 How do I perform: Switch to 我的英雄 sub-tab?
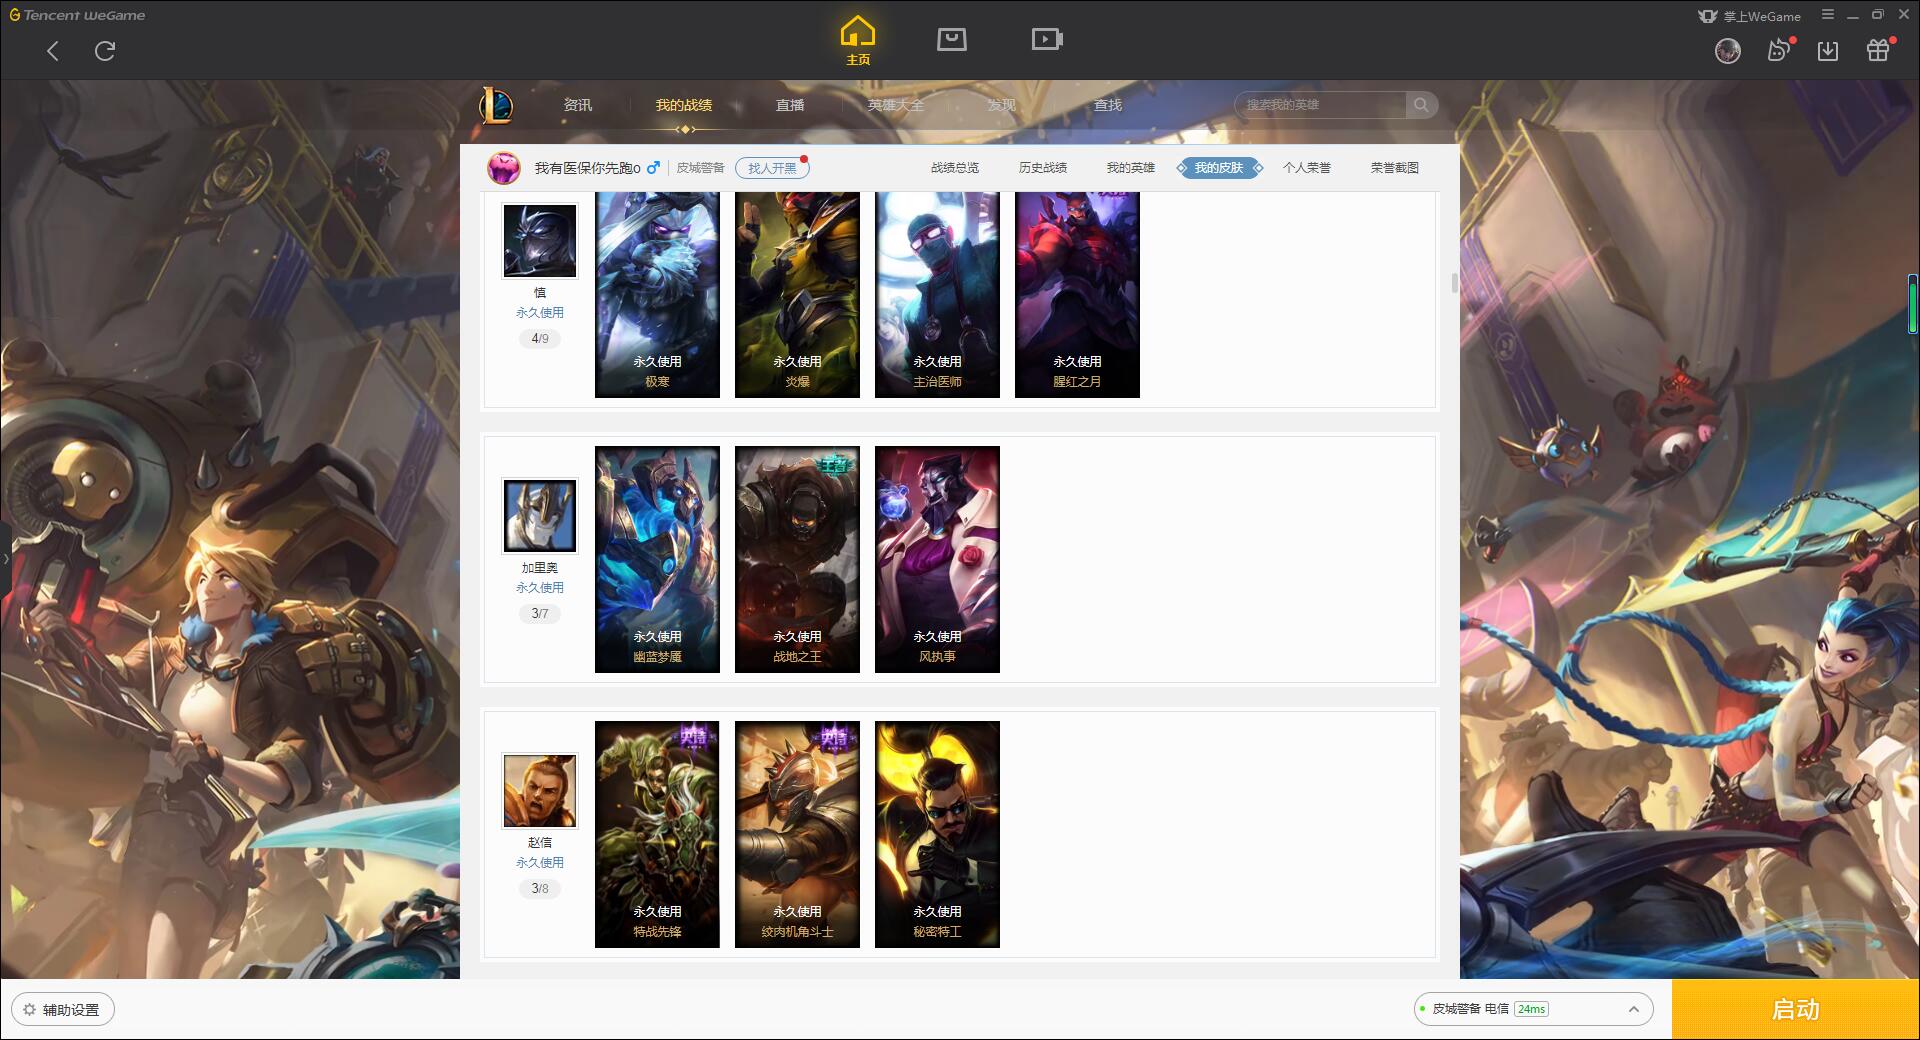1131,168
